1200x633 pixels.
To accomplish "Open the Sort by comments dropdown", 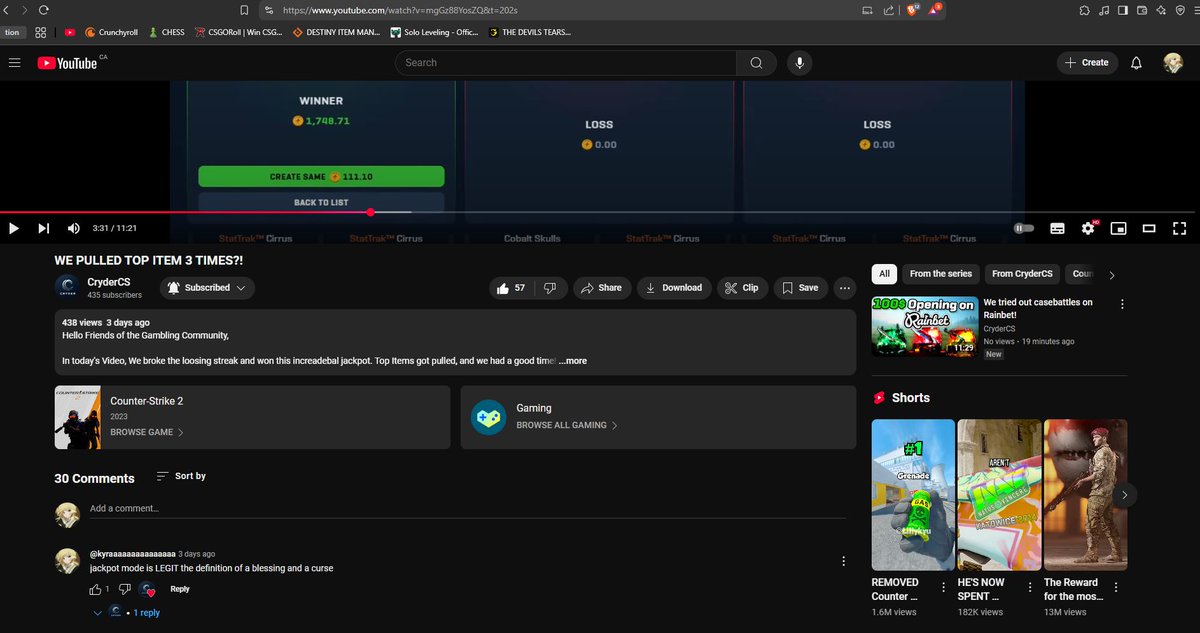I will pyautogui.click(x=182, y=476).
